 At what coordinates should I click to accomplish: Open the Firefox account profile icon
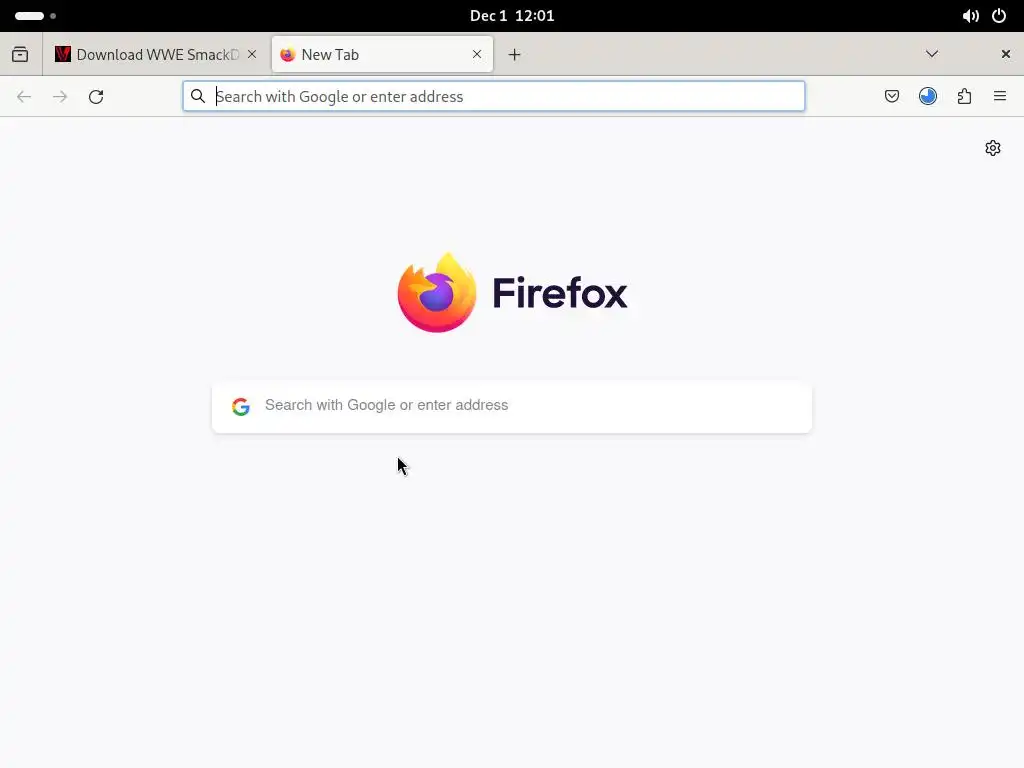coord(928,97)
